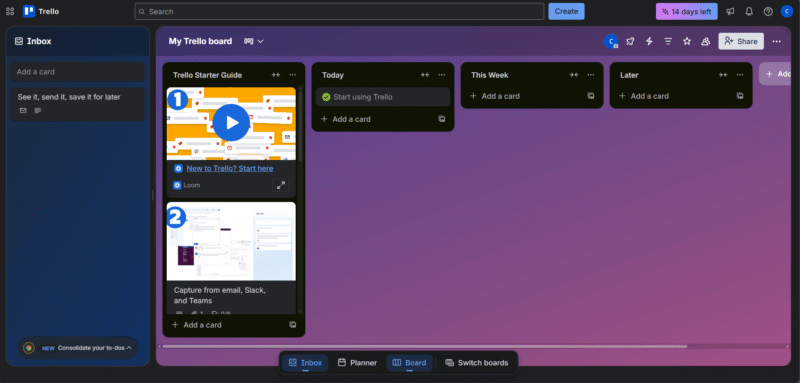Open the account avatar in the top bar

click(x=786, y=11)
